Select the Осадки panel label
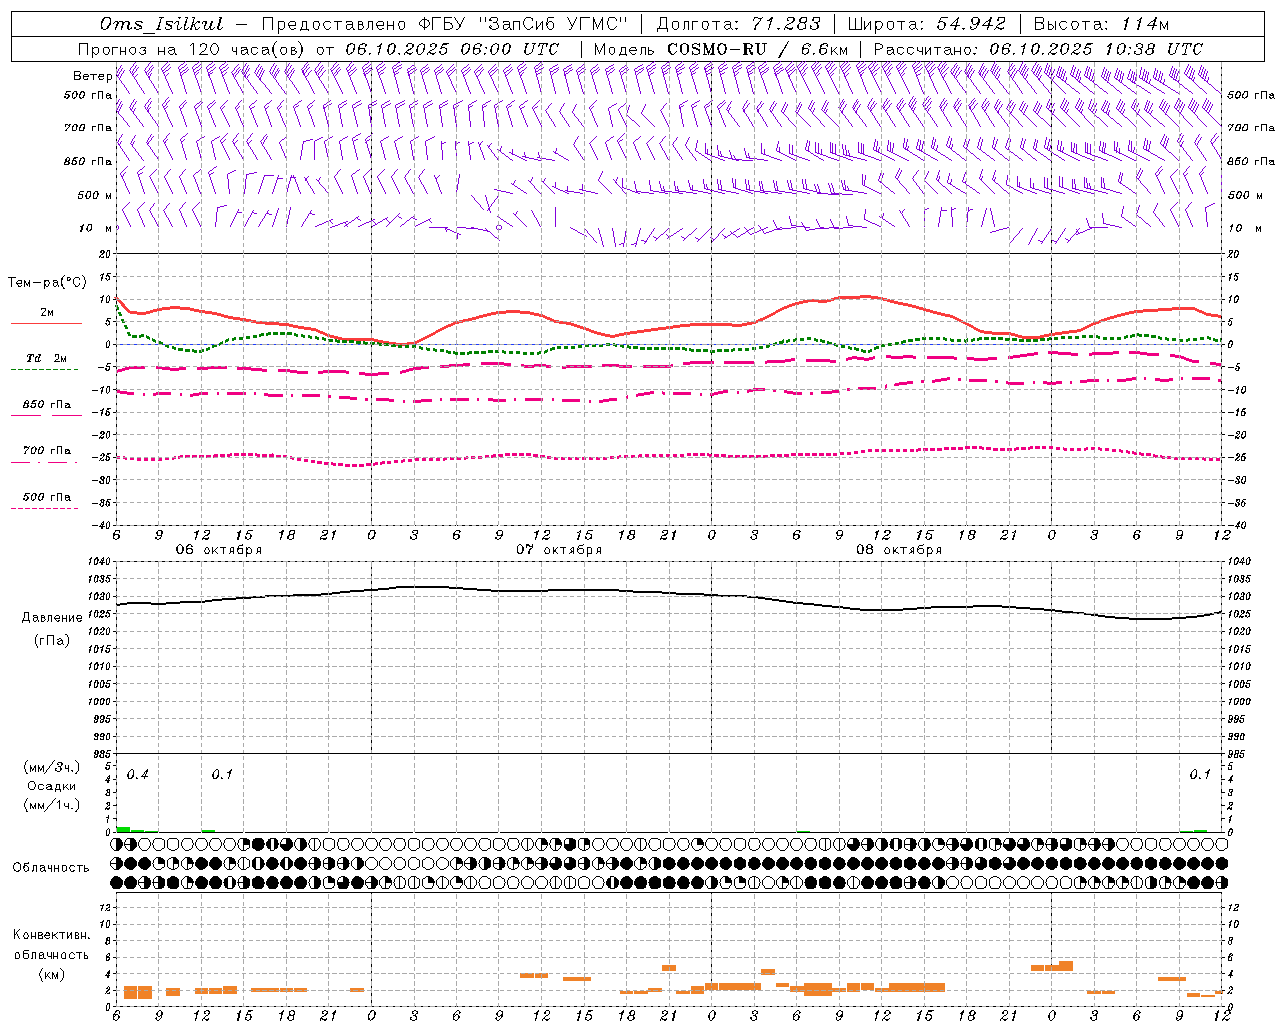 pyautogui.click(x=52, y=786)
